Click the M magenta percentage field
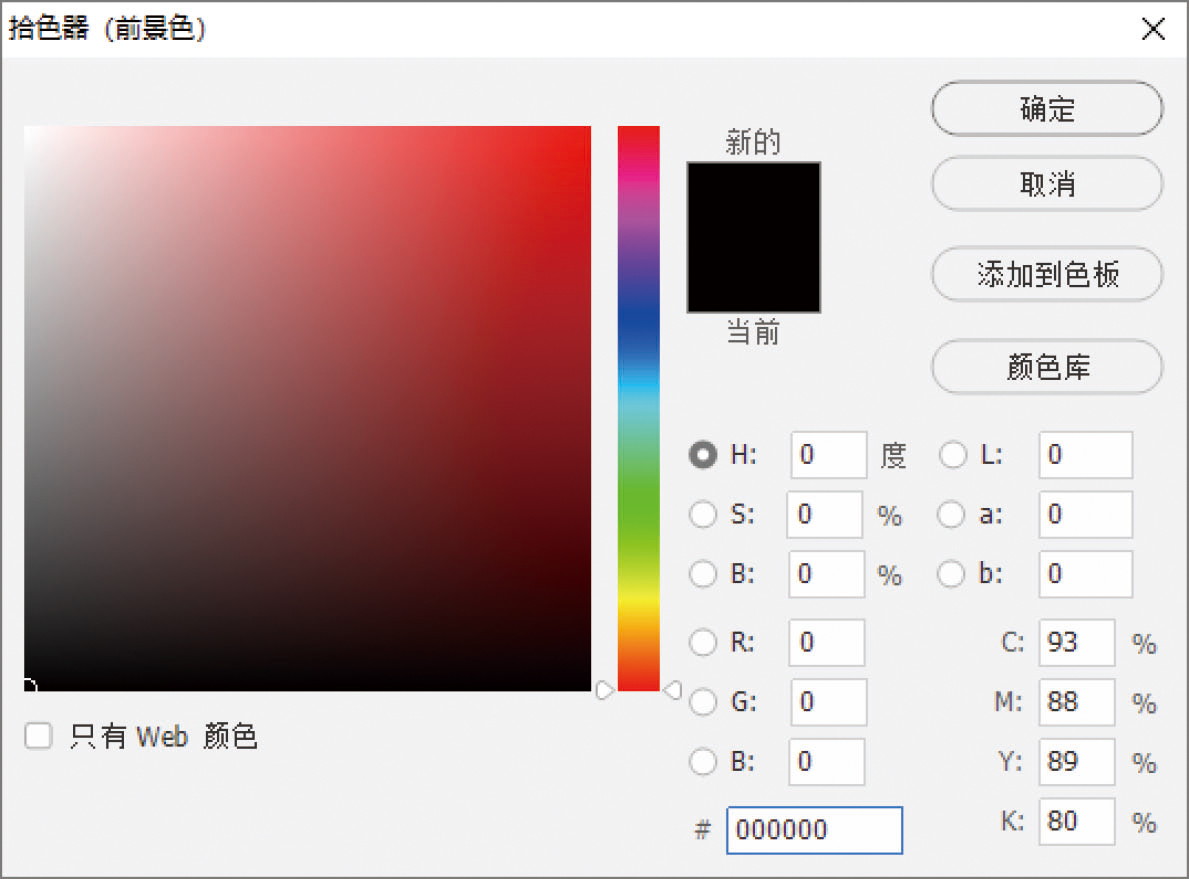The image size is (1189, 879). coord(1076,702)
